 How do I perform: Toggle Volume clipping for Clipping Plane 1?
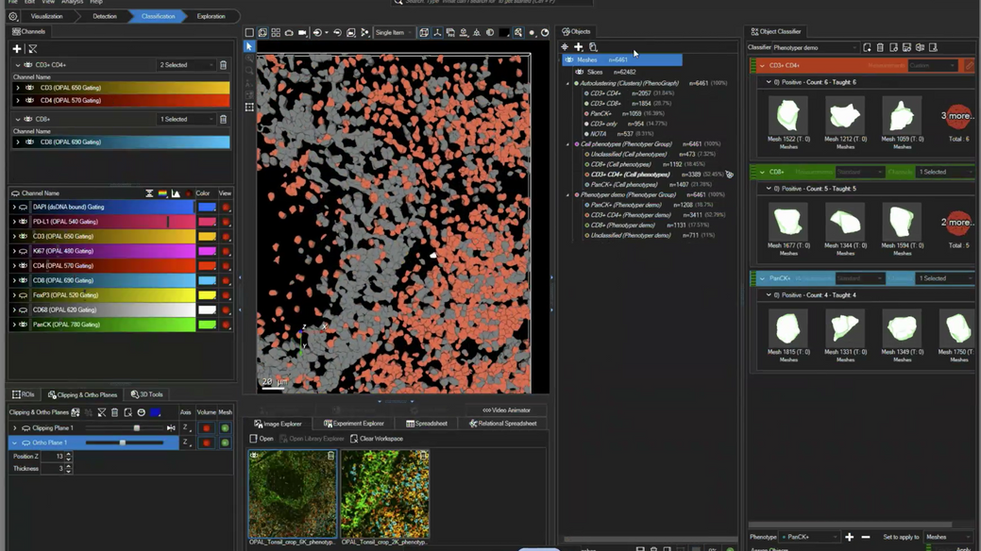[207, 428]
